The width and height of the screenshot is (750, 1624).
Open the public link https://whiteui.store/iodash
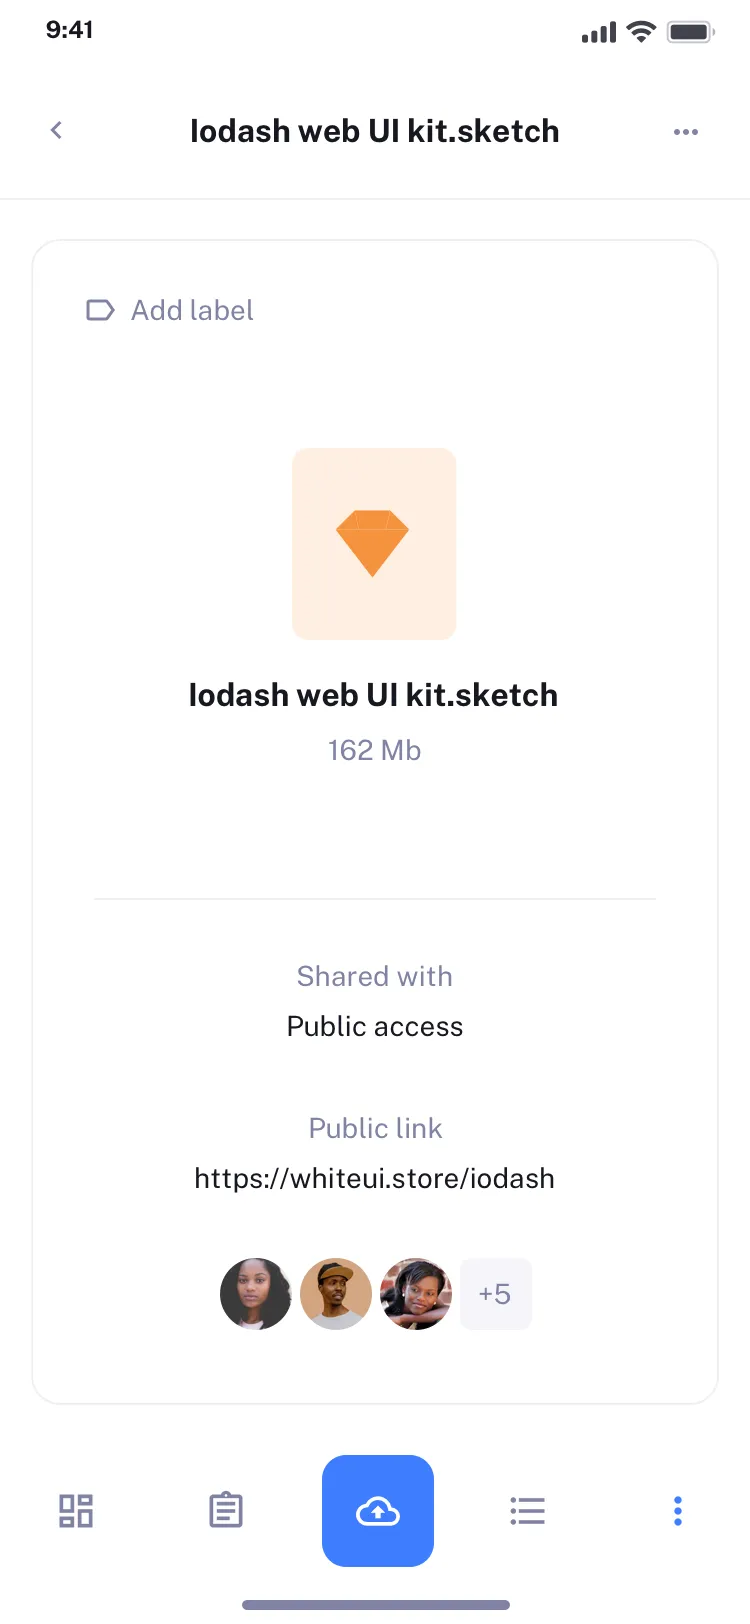click(x=374, y=1178)
